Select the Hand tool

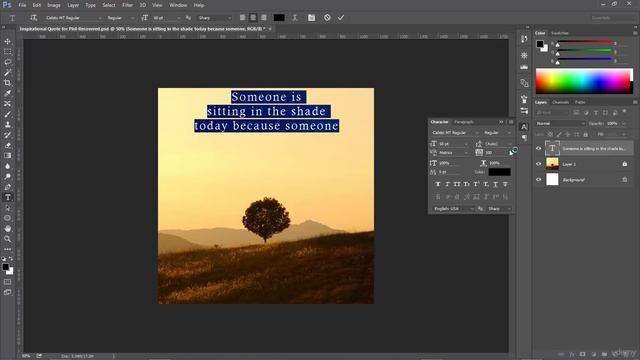coord(8,229)
